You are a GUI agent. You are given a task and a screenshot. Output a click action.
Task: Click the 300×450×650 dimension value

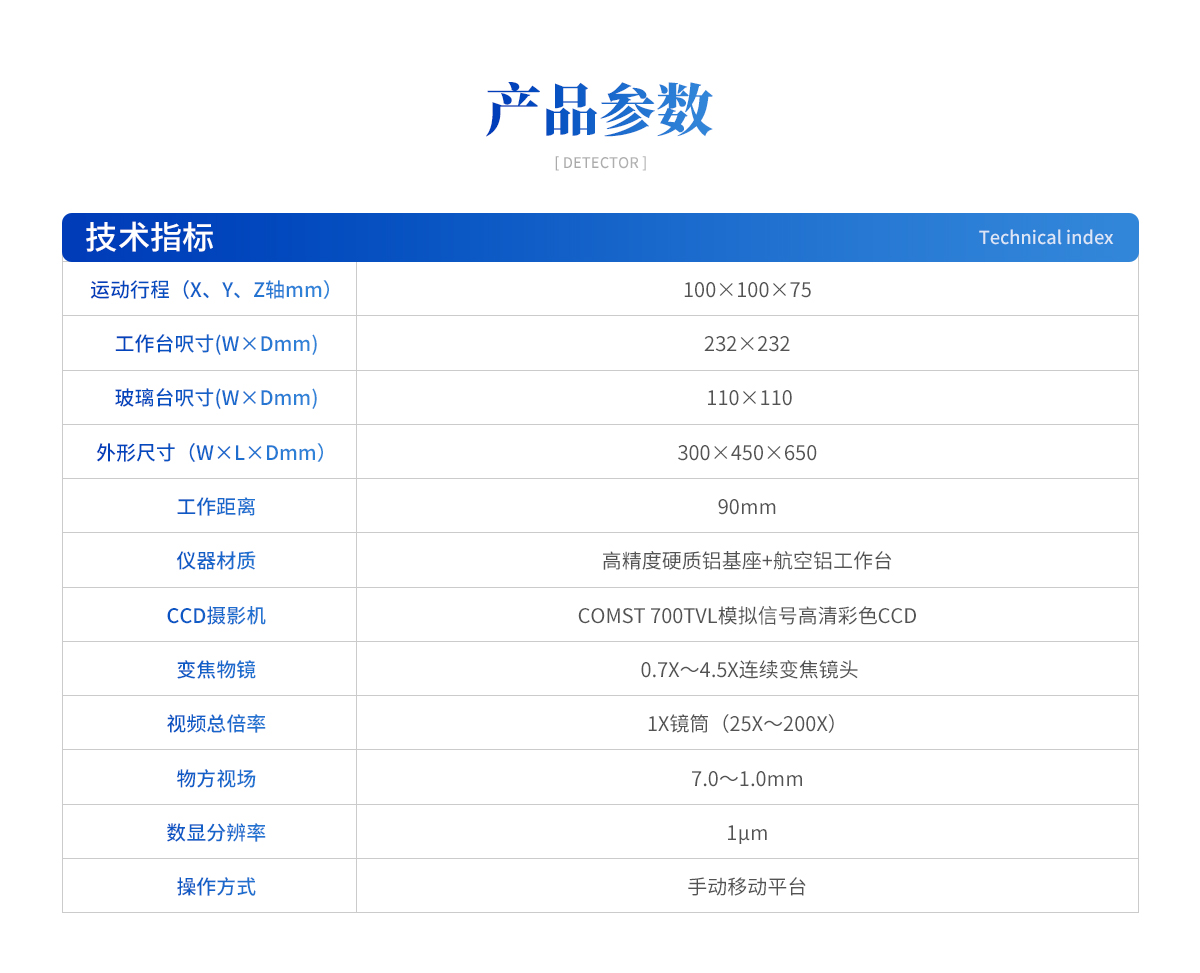pyautogui.click(x=747, y=453)
